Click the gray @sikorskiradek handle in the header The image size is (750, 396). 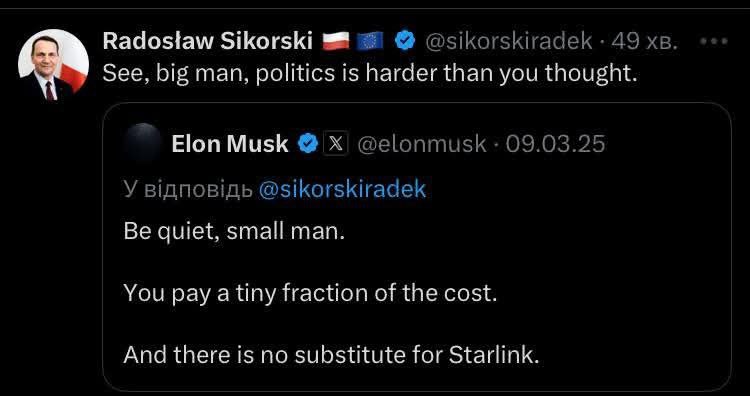(508, 42)
